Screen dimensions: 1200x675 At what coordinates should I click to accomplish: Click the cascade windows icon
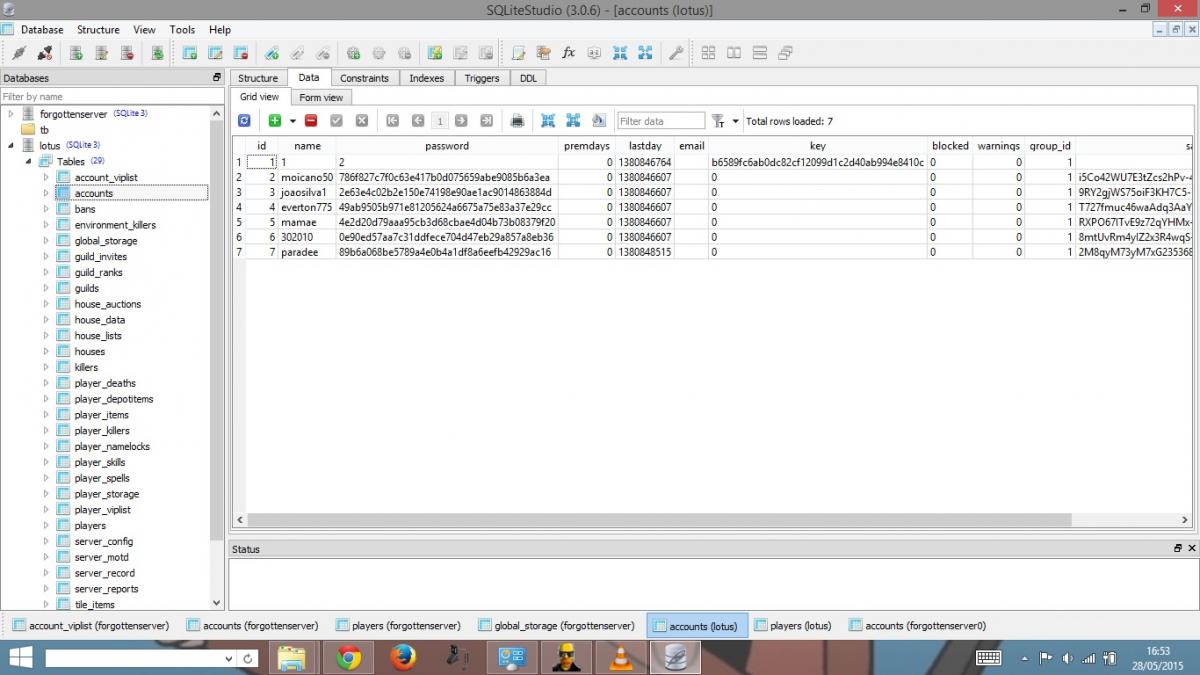pyautogui.click(x=785, y=53)
